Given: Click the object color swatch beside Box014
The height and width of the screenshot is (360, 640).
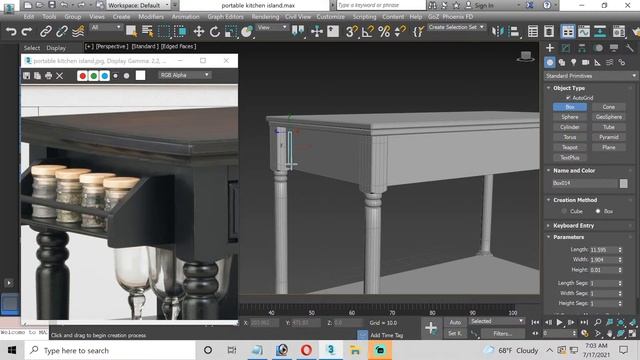Looking at the screenshot, I should [623, 183].
